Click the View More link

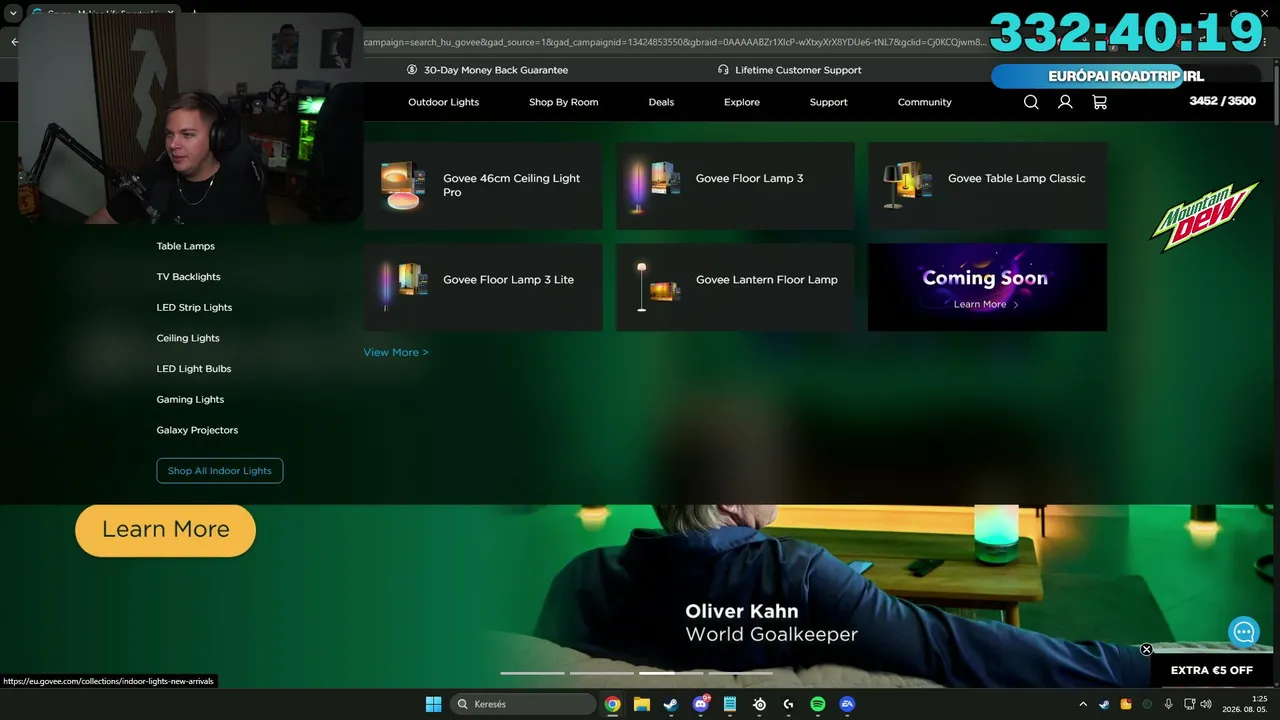coord(396,352)
